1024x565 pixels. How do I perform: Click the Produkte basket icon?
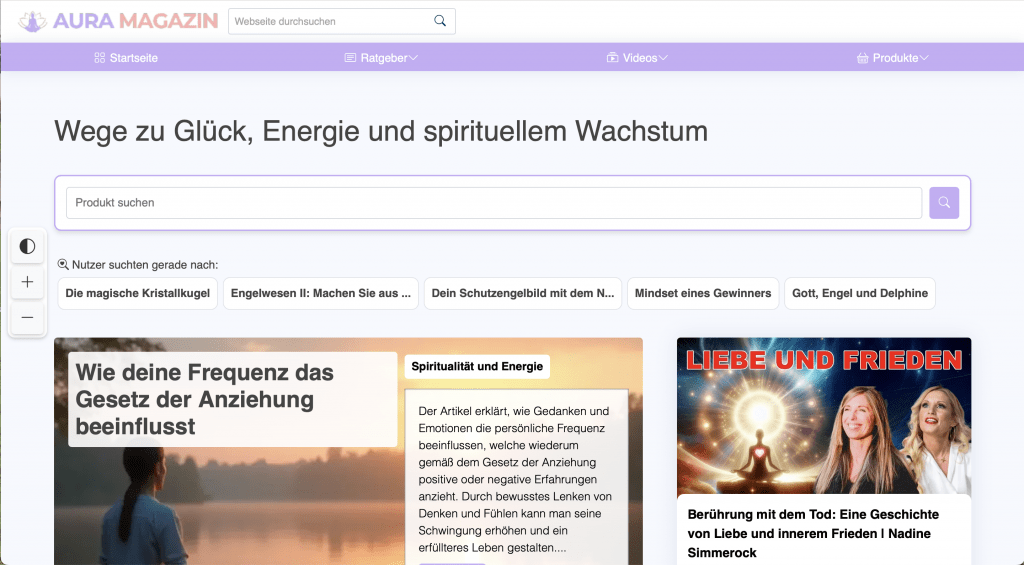coord(862,58)
